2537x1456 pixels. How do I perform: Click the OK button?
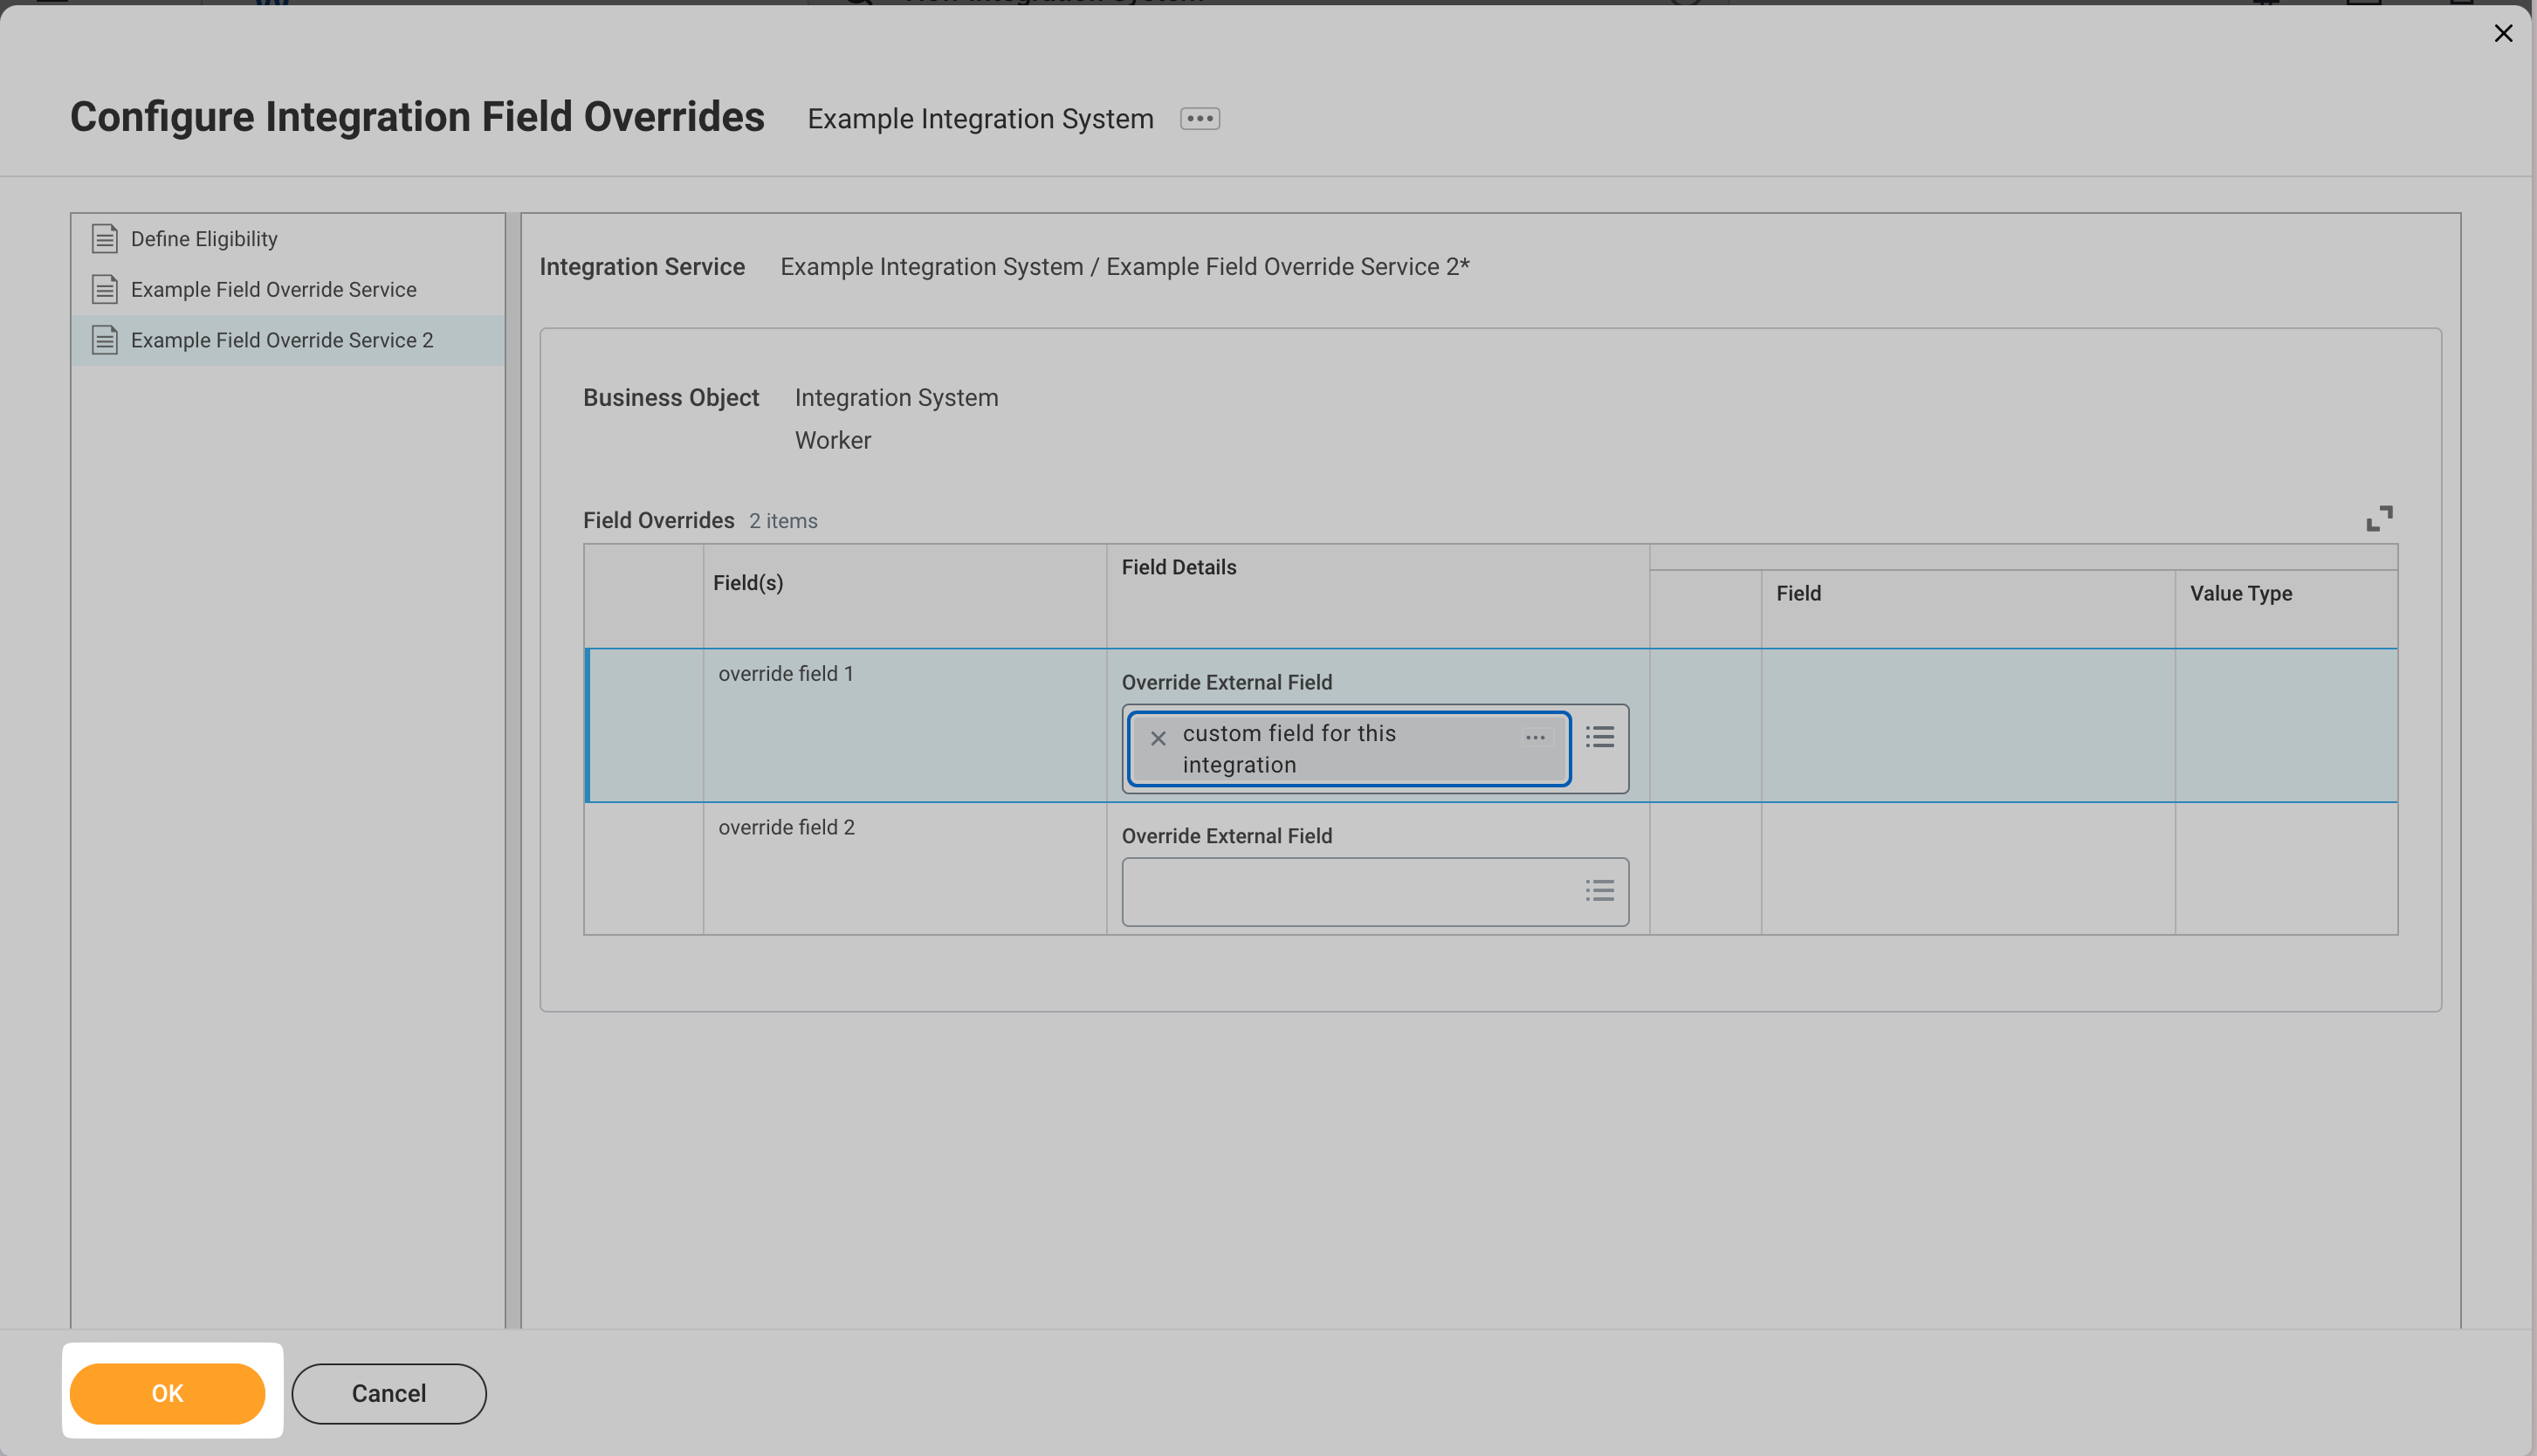[167, 1393]
